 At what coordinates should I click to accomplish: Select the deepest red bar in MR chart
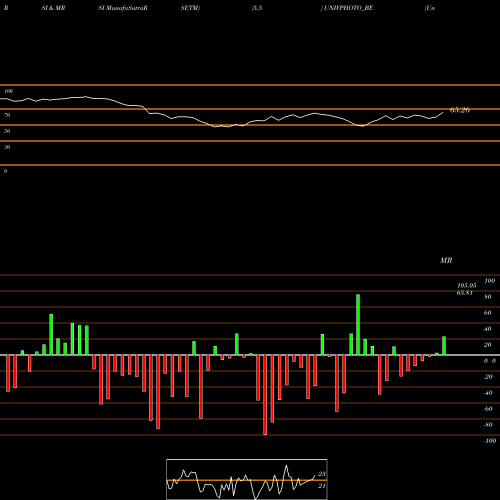(265, 395)
